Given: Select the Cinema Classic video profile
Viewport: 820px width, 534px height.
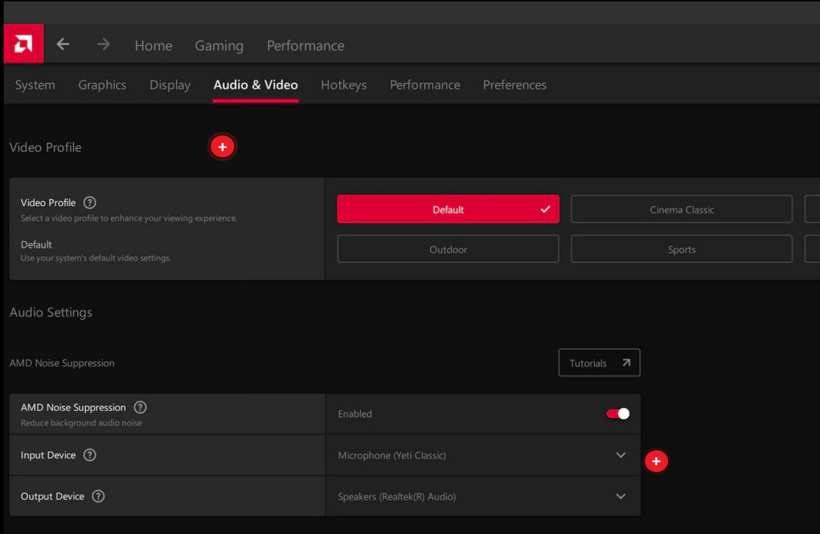Looking at the screenshot, I should [681, 209].
